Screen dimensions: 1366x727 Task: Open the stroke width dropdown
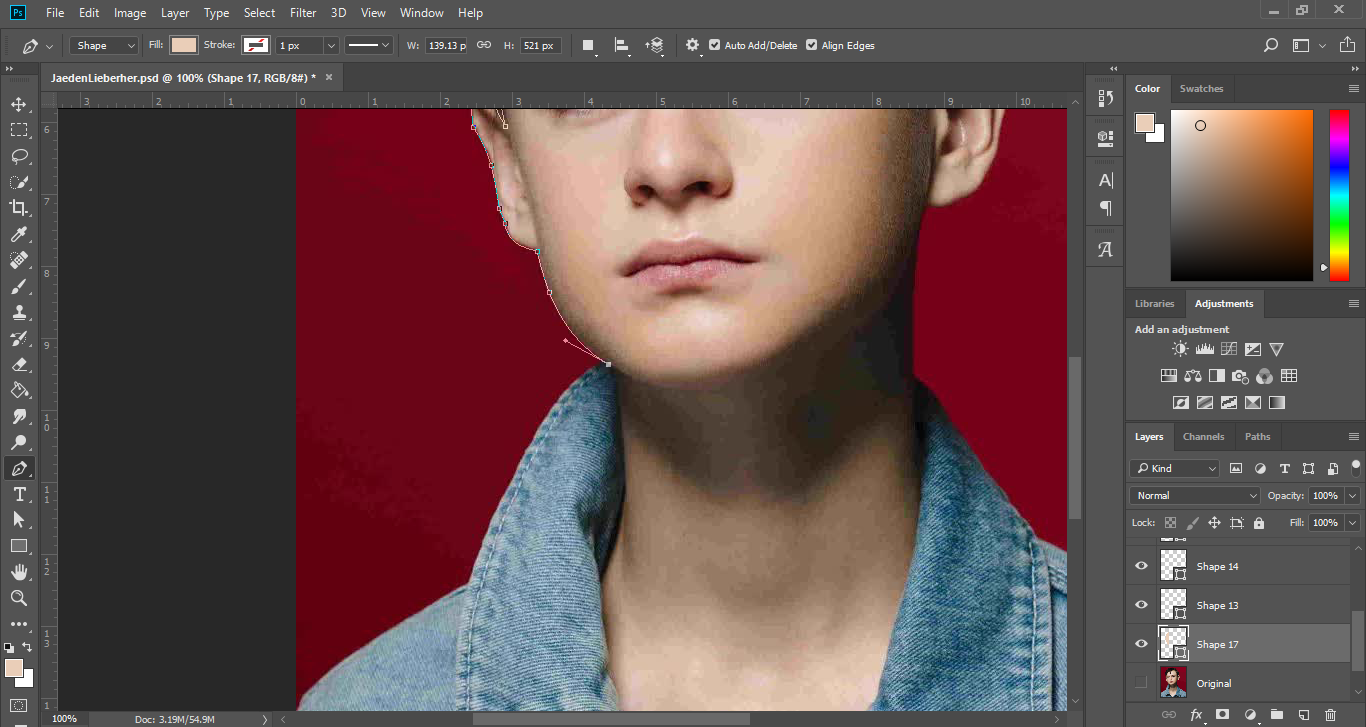tap(331, 45)
